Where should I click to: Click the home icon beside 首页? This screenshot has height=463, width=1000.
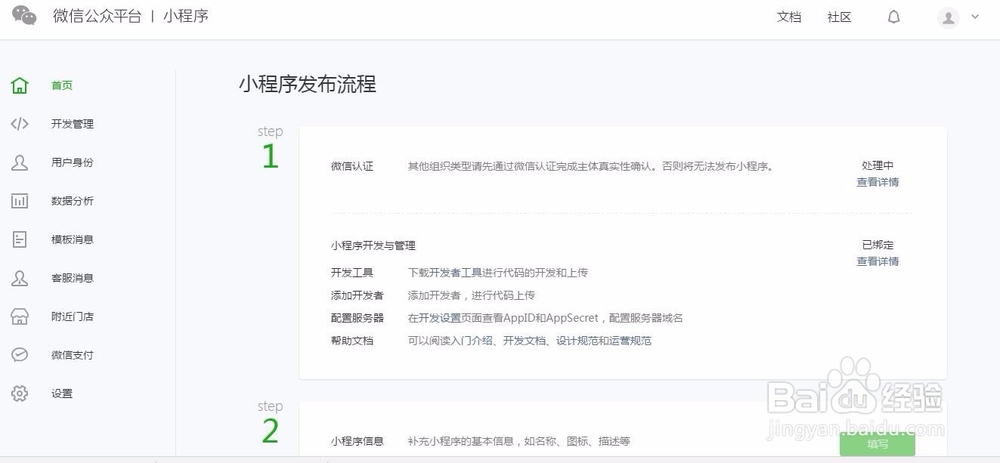(x=20, y=85)
